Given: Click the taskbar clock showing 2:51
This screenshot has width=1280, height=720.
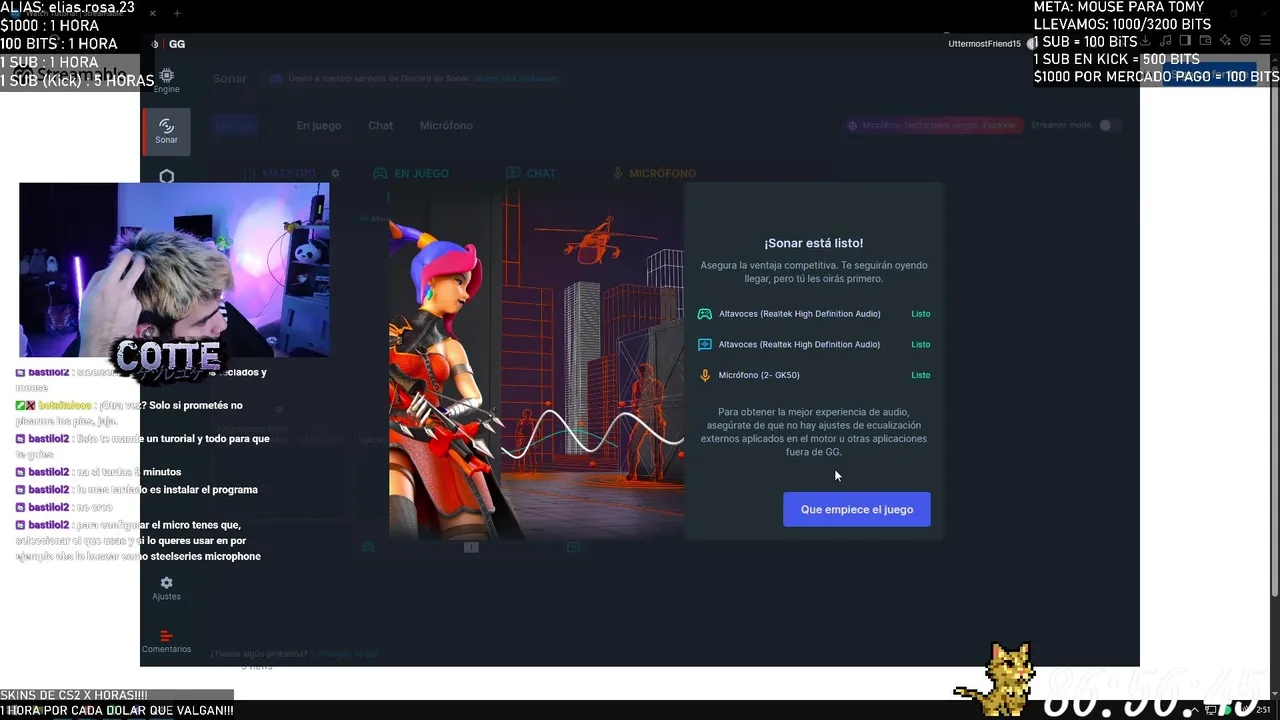Looking at the screenshot, I should pos(1264,710).
